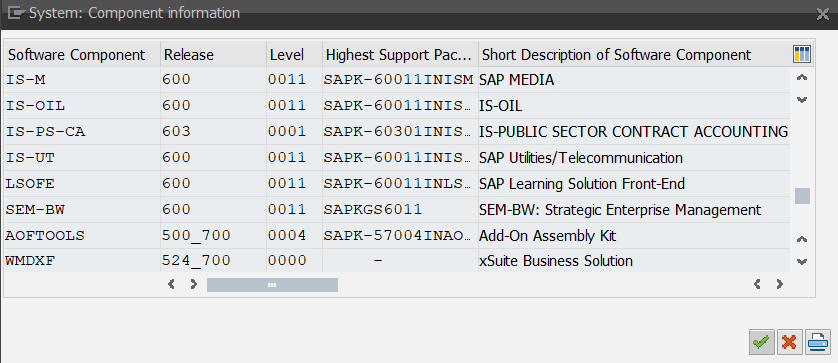This screenshot has width=838, height=363.
Task: Click the IS-OIL description cell
Action: (634, 106)
